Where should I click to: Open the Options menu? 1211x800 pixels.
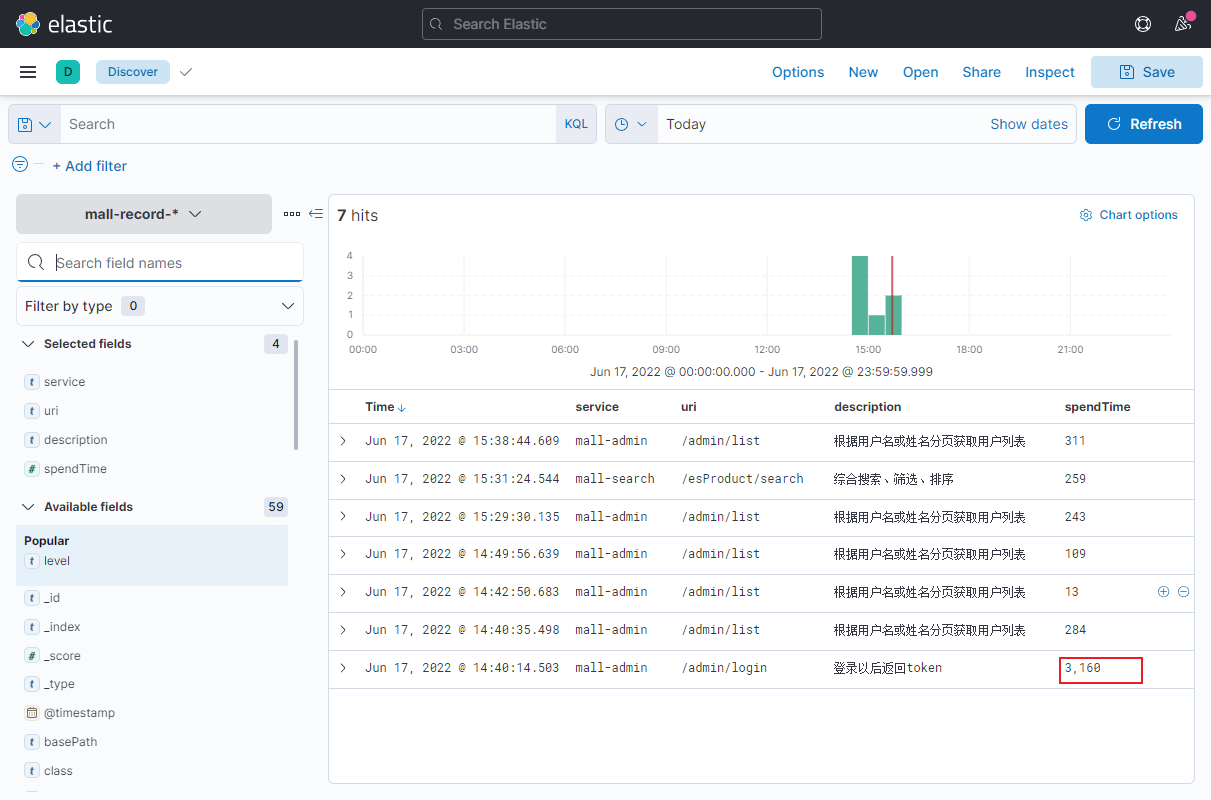coord(797,71)
